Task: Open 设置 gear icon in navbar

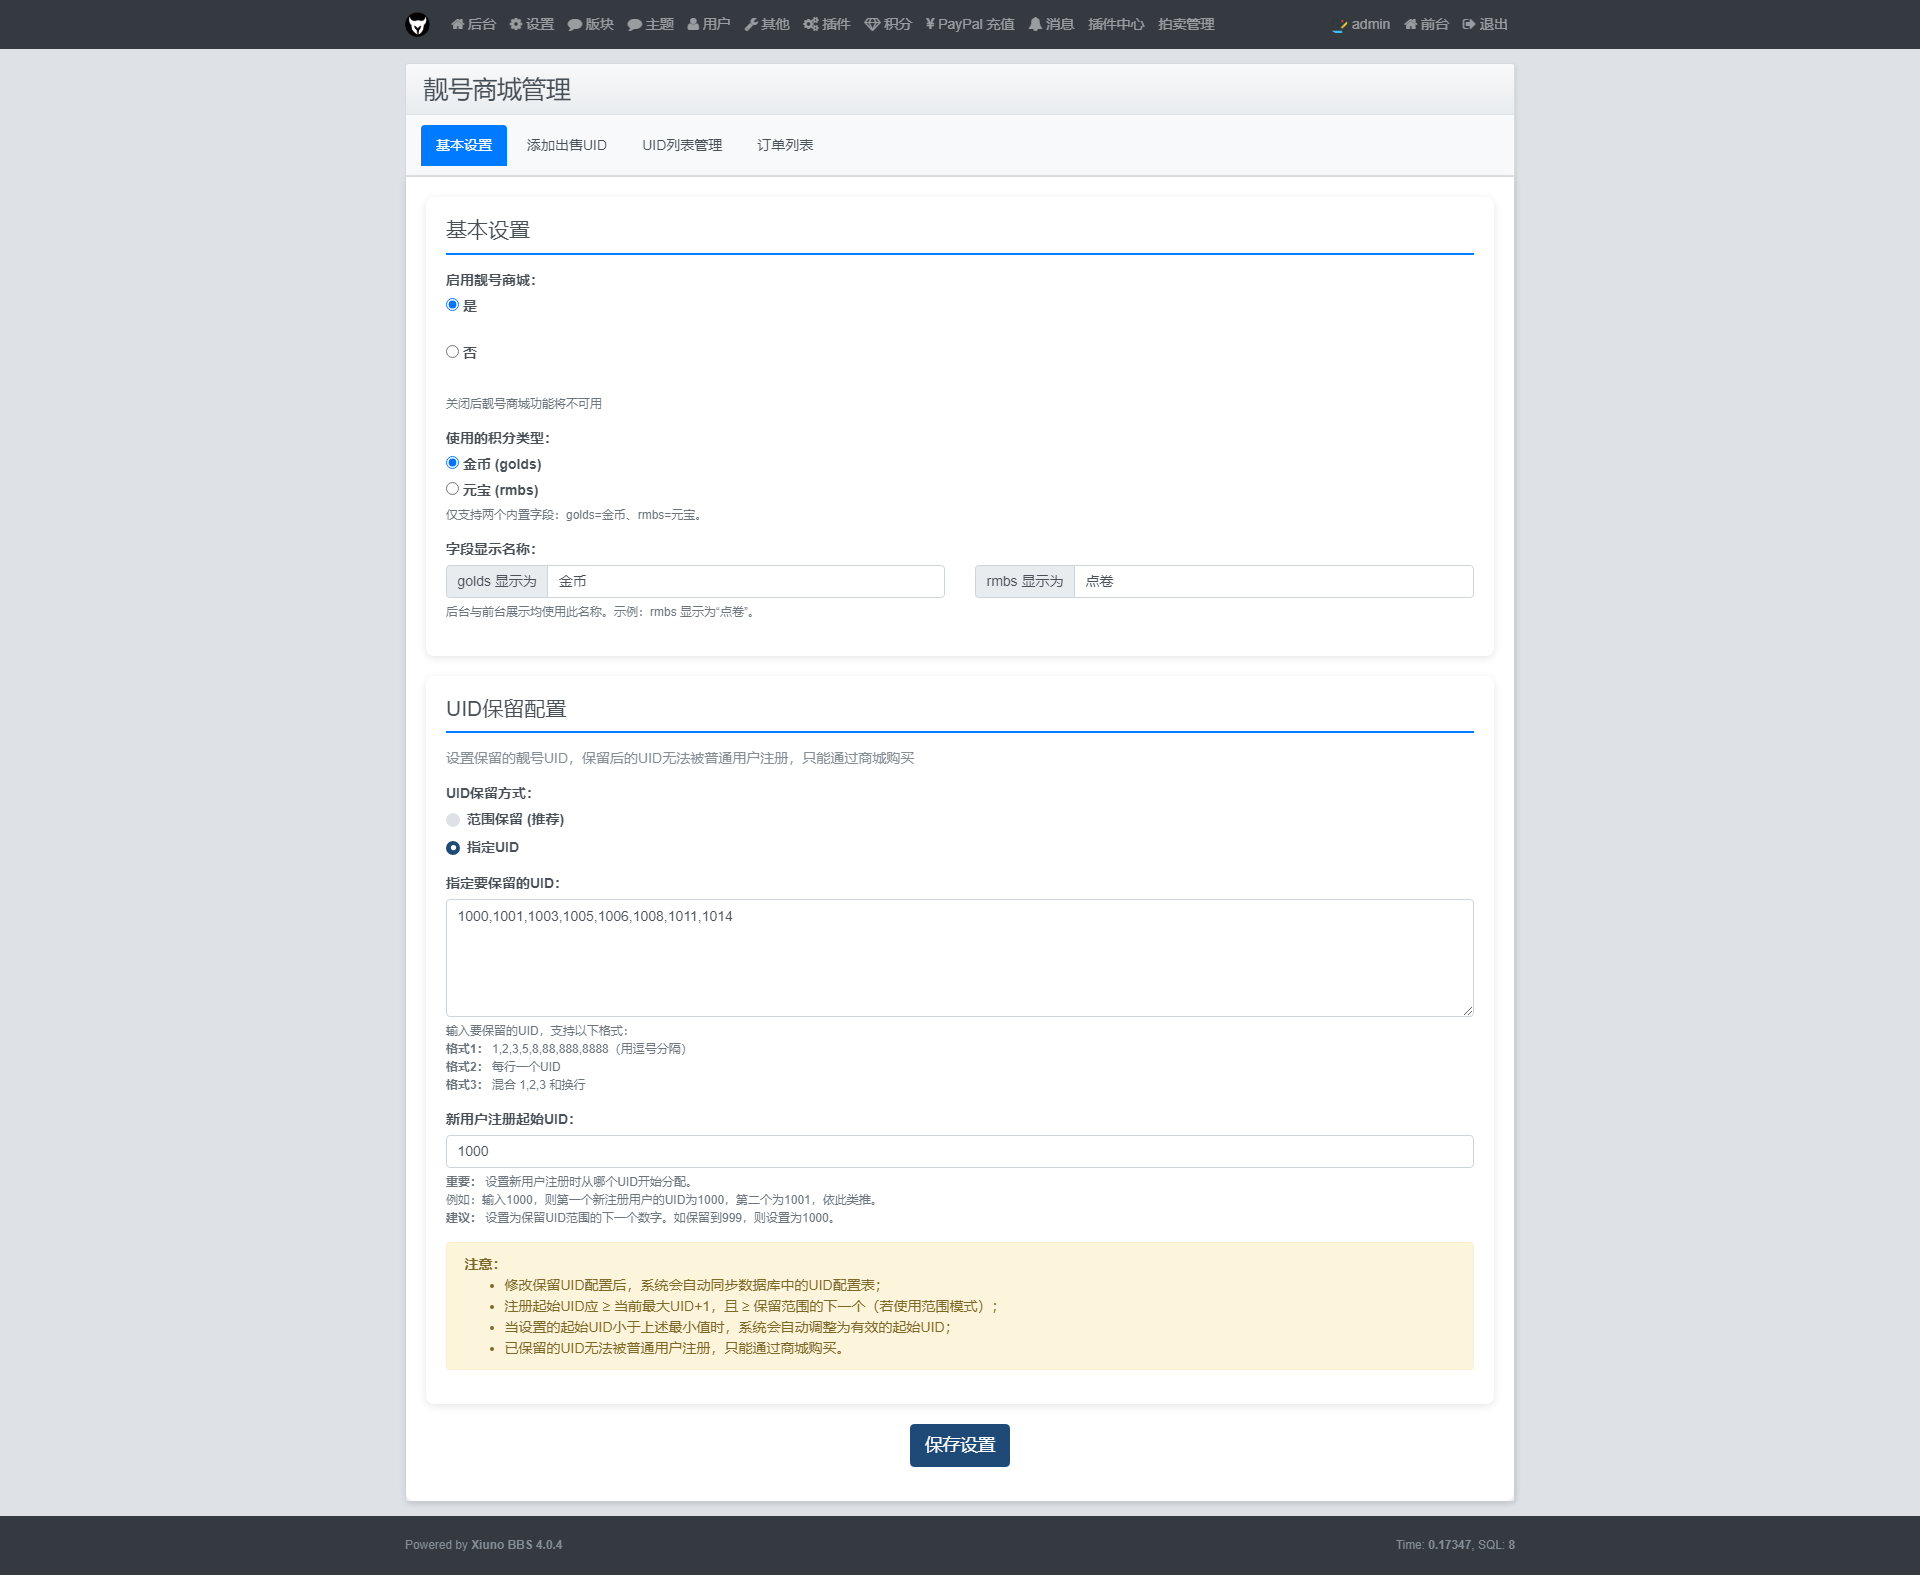Action: click(x=531, y=24)
